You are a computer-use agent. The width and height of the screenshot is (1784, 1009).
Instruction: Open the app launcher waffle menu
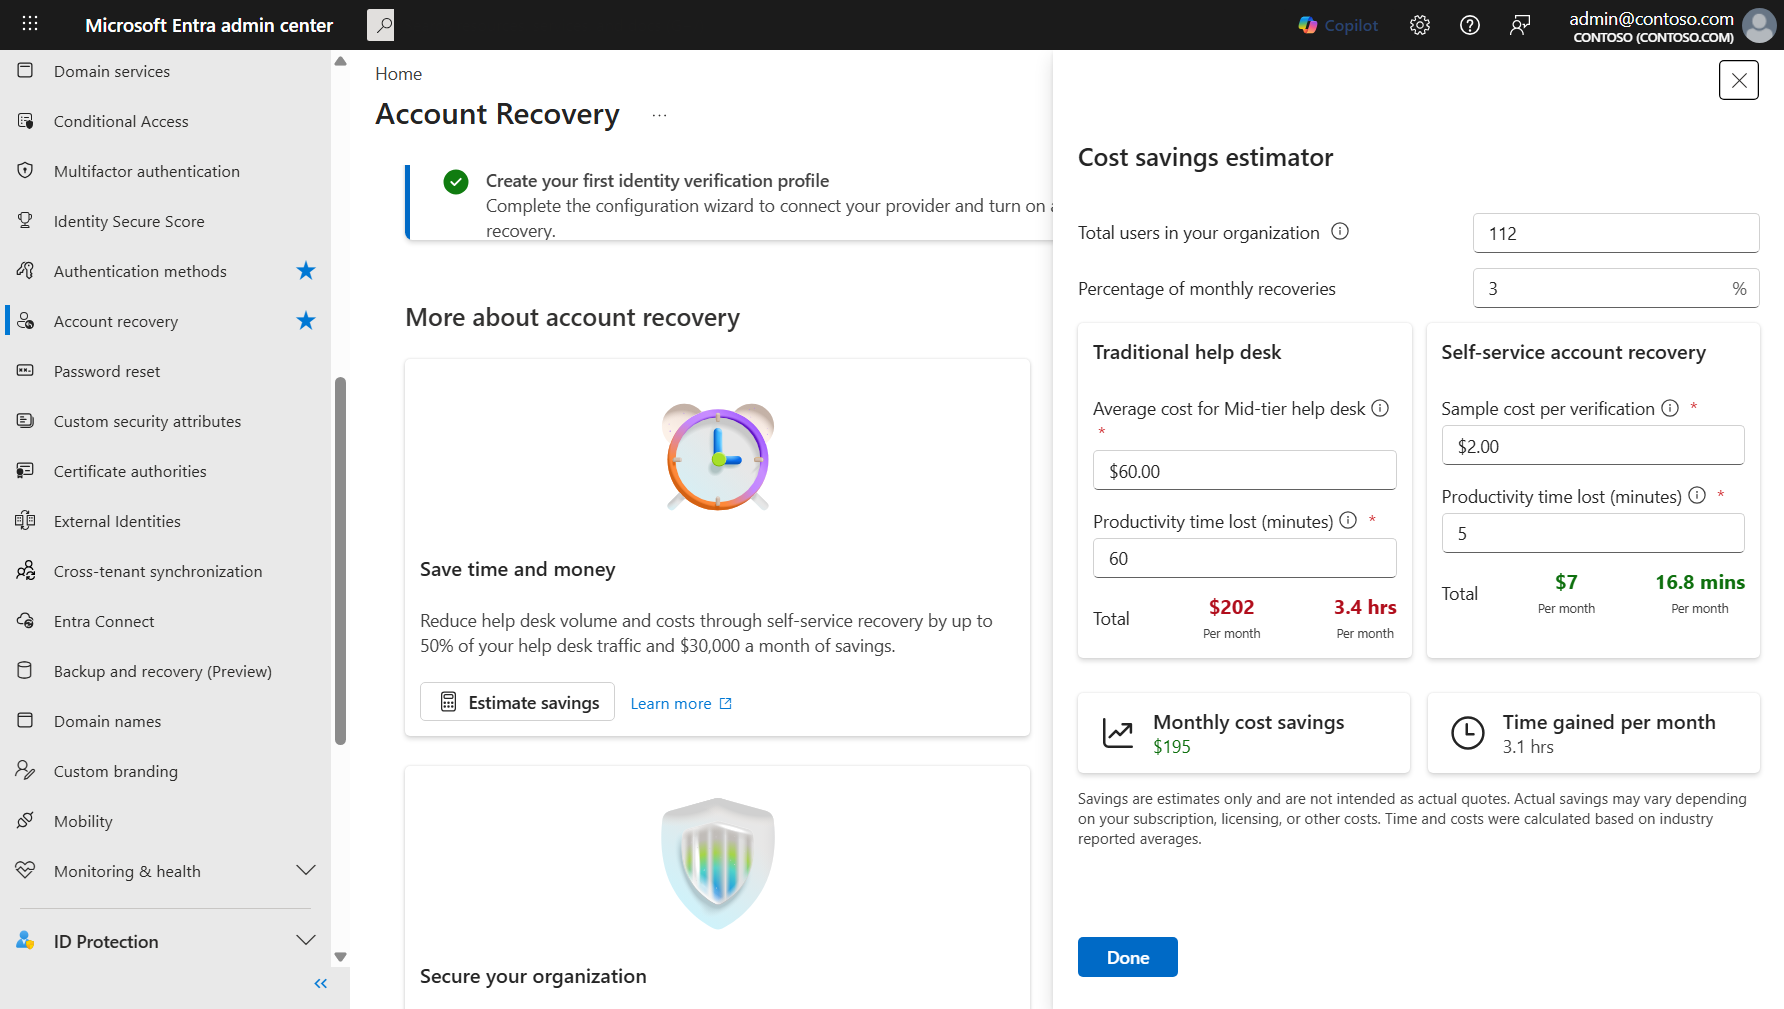click(x=30, y=24)
